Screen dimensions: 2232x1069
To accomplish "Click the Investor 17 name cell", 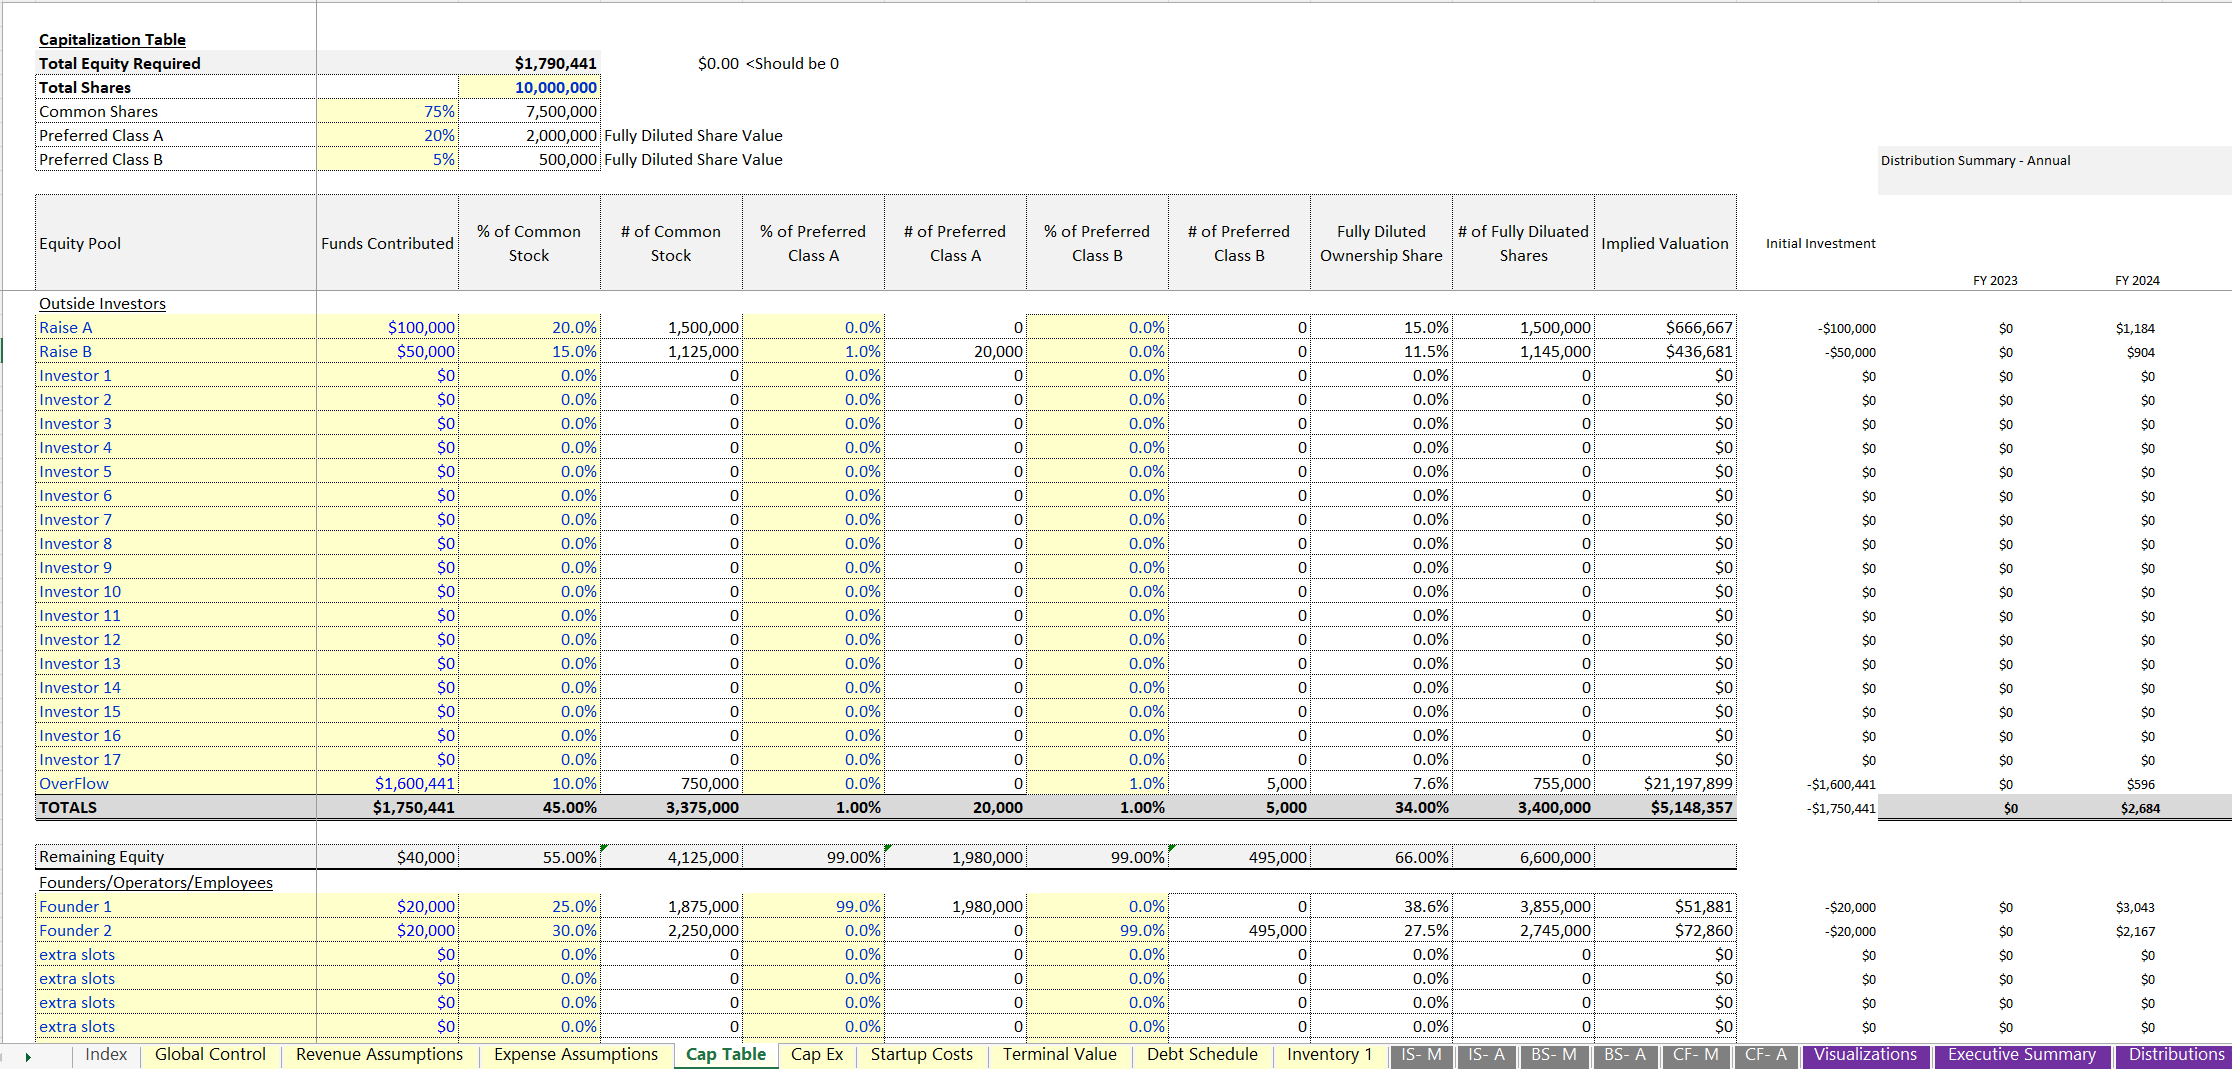I will [176, 759].
